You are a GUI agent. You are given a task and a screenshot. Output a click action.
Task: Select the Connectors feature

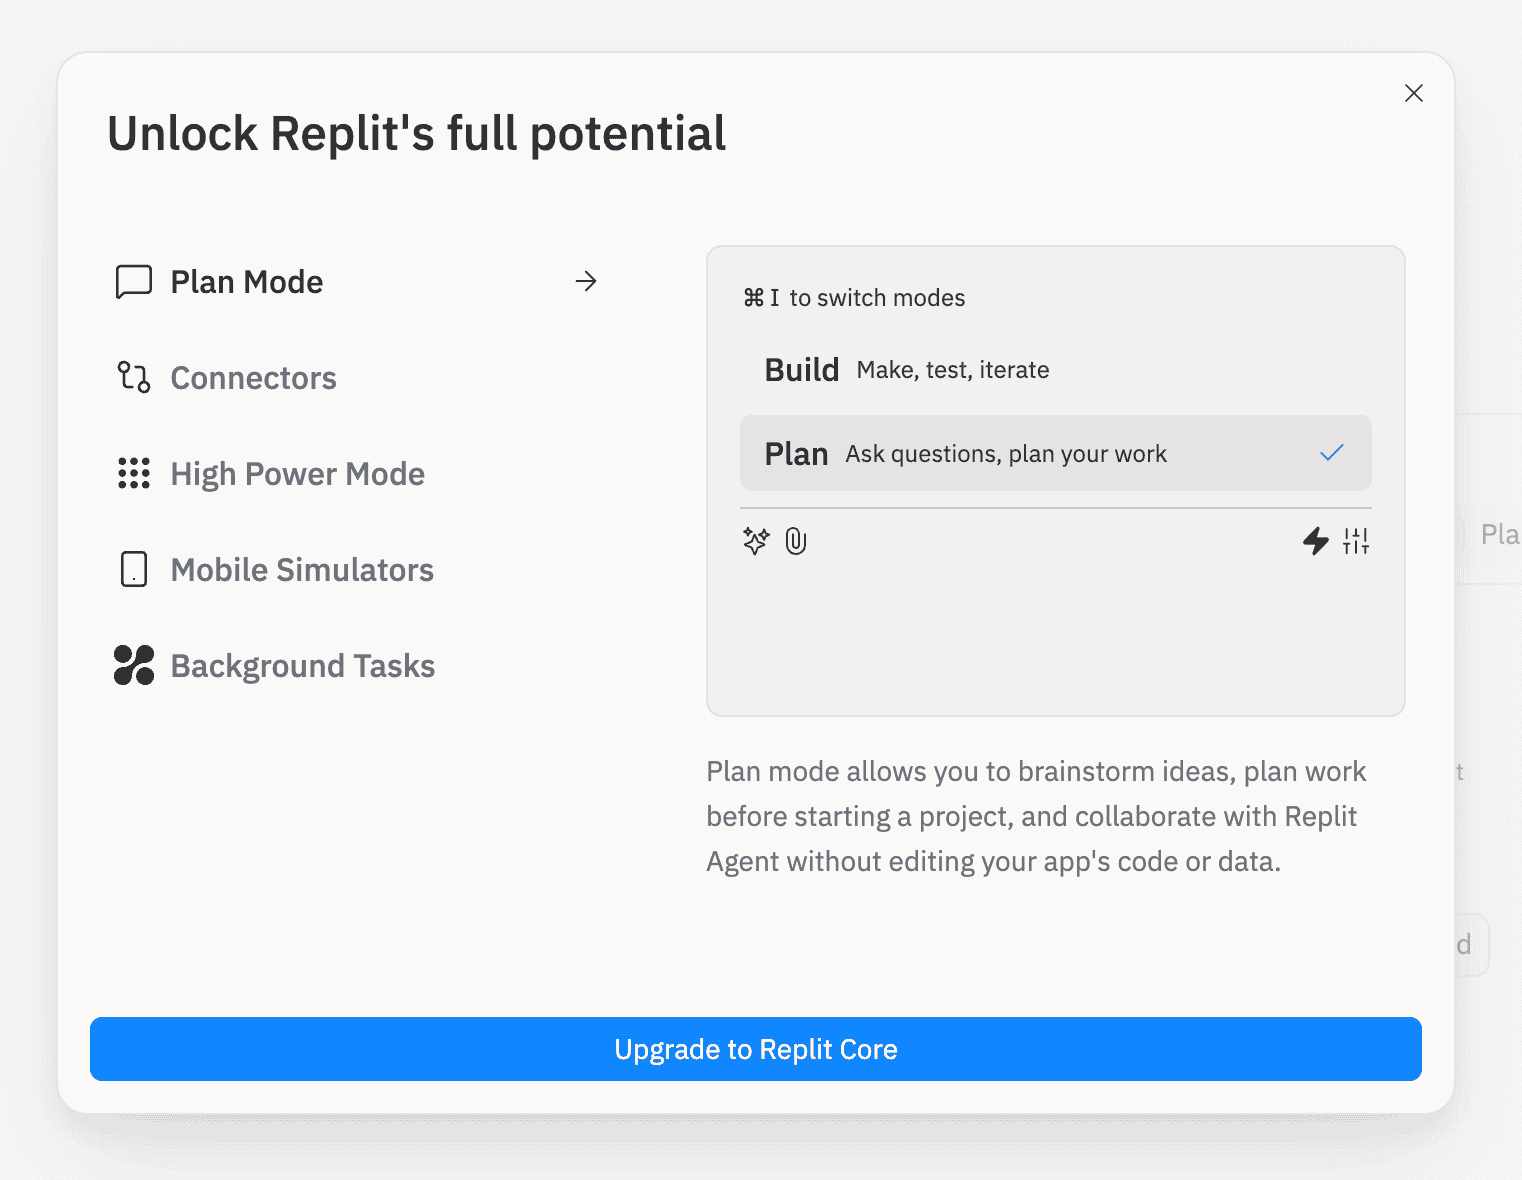(x=357, y=378)
